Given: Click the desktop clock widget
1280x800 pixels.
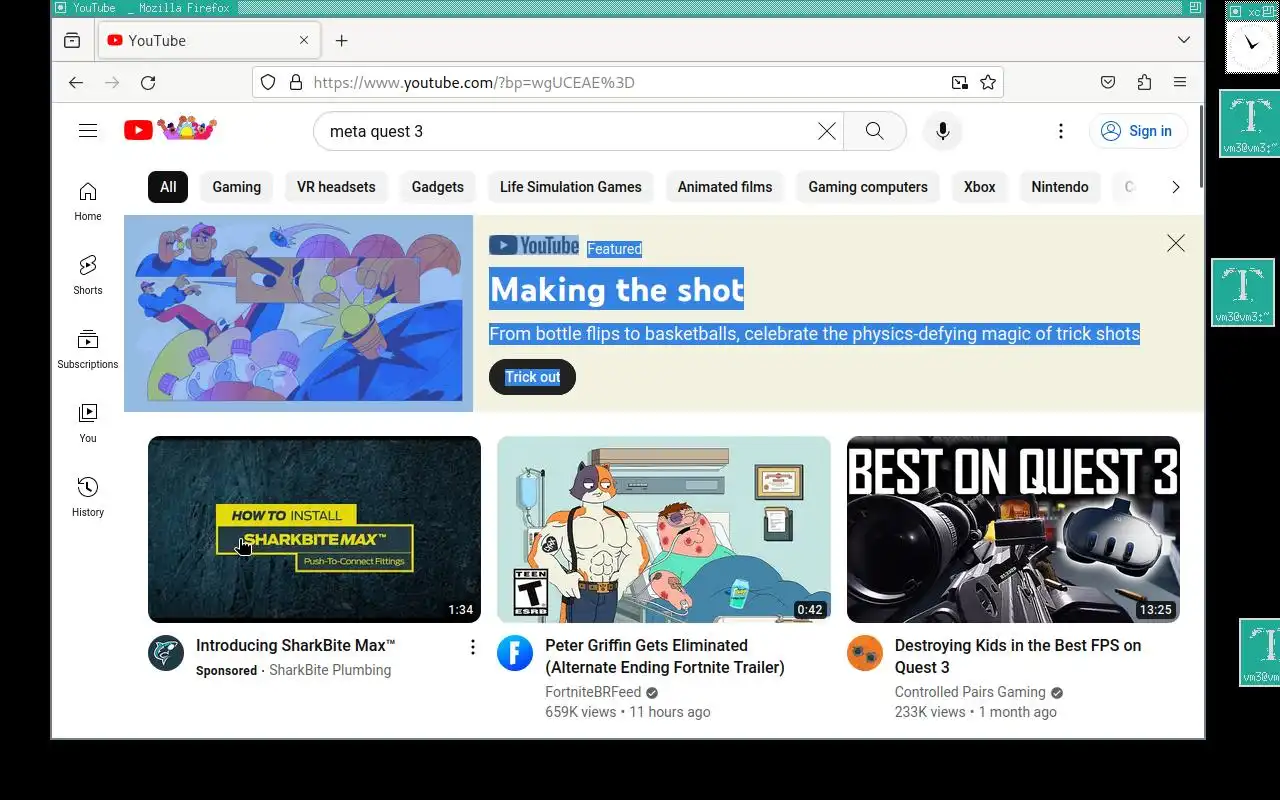Looking at the screenshot, I should (1252, 44).
